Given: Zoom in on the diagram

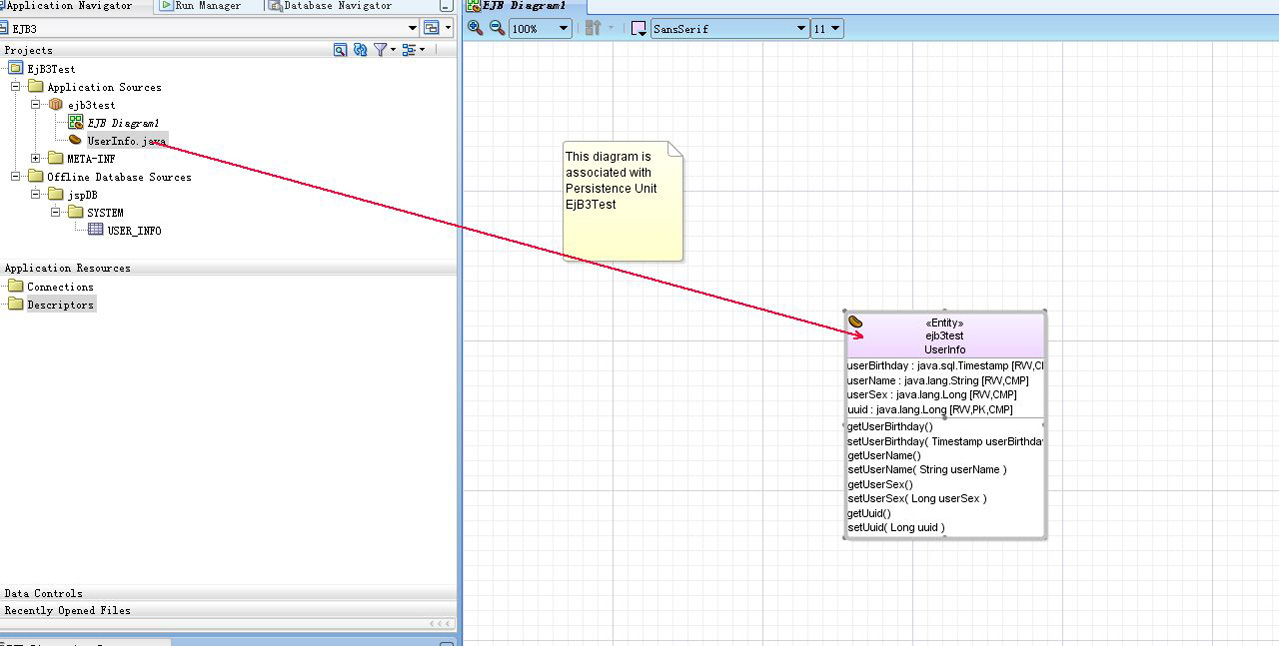Looking at the screenshot, I should (475, 28).
